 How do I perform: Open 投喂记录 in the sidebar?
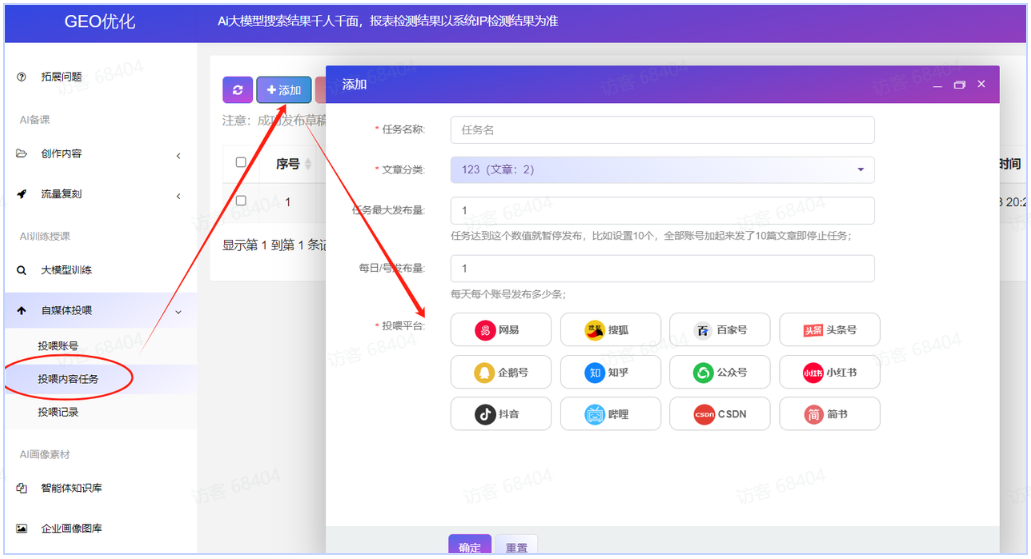pyautogui.click(x=58, y=412)
